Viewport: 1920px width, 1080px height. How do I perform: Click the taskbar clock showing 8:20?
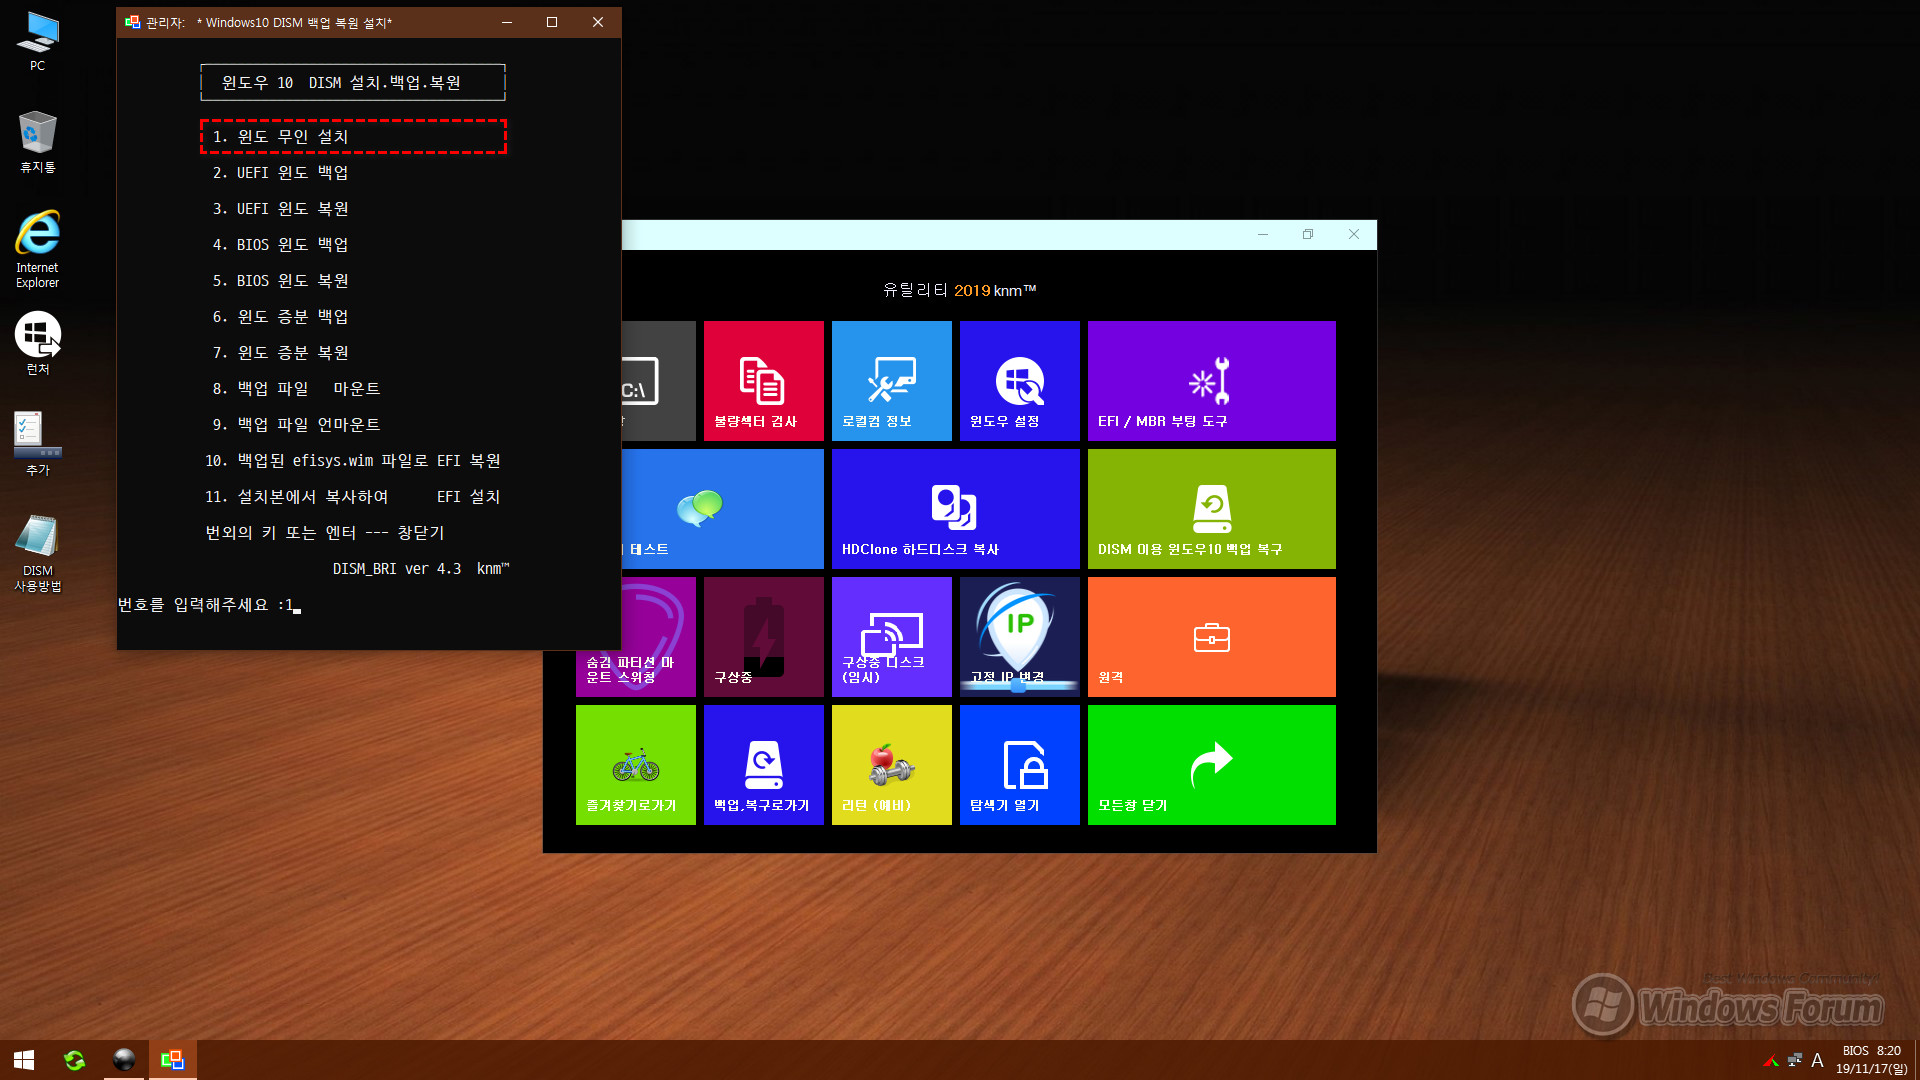pyautogui.click(x=1871, y=1060)
